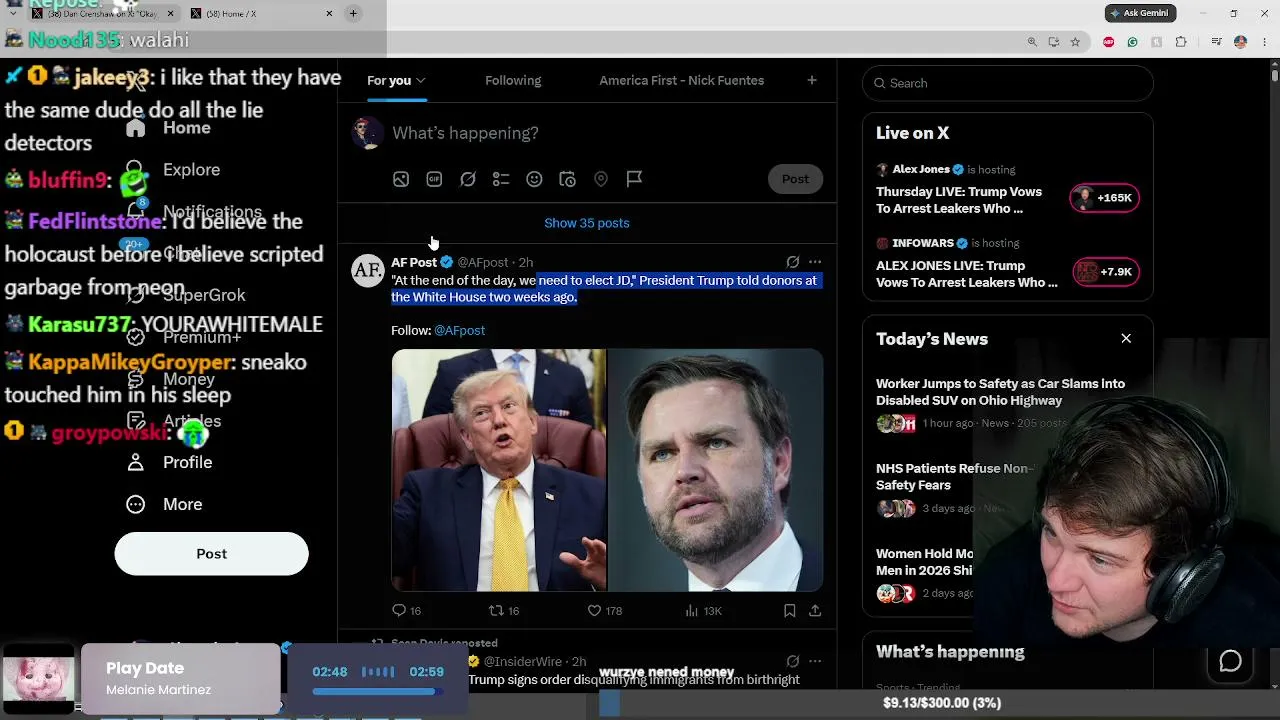
Task: Open more options on InsiderWire post
Action: click(x=815, y=661)
